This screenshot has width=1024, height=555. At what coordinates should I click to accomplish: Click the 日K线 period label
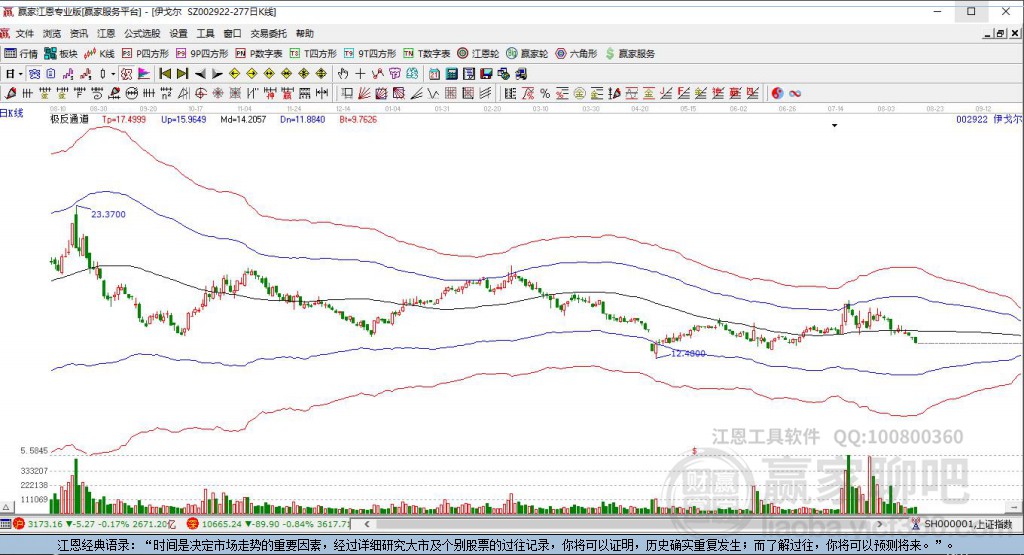[x=12, y=113]
